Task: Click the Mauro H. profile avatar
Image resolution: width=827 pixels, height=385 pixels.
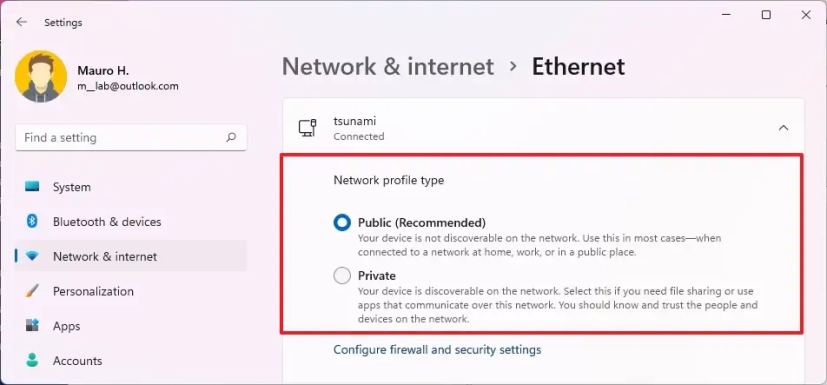Action: coord(41,76)
